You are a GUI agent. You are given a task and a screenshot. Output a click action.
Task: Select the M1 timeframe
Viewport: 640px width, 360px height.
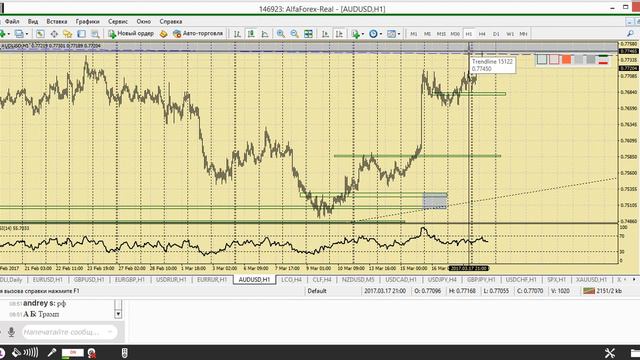click(413, 34)
